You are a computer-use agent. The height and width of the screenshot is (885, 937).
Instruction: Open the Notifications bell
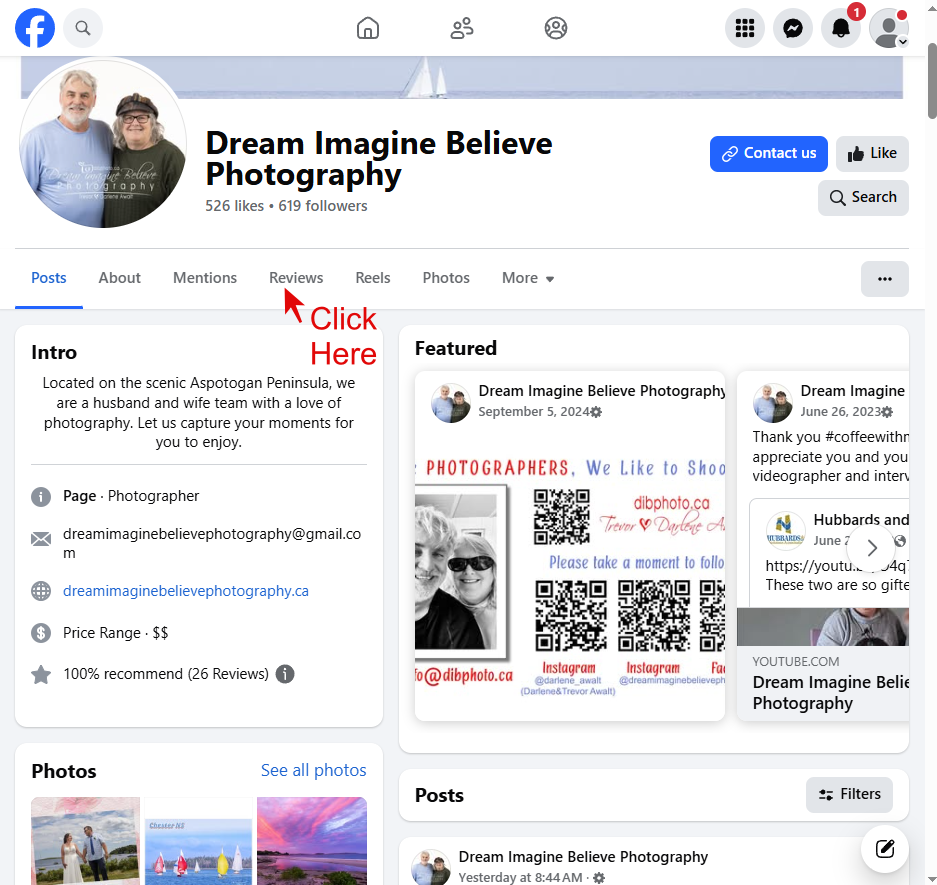[x=841, y=28]
